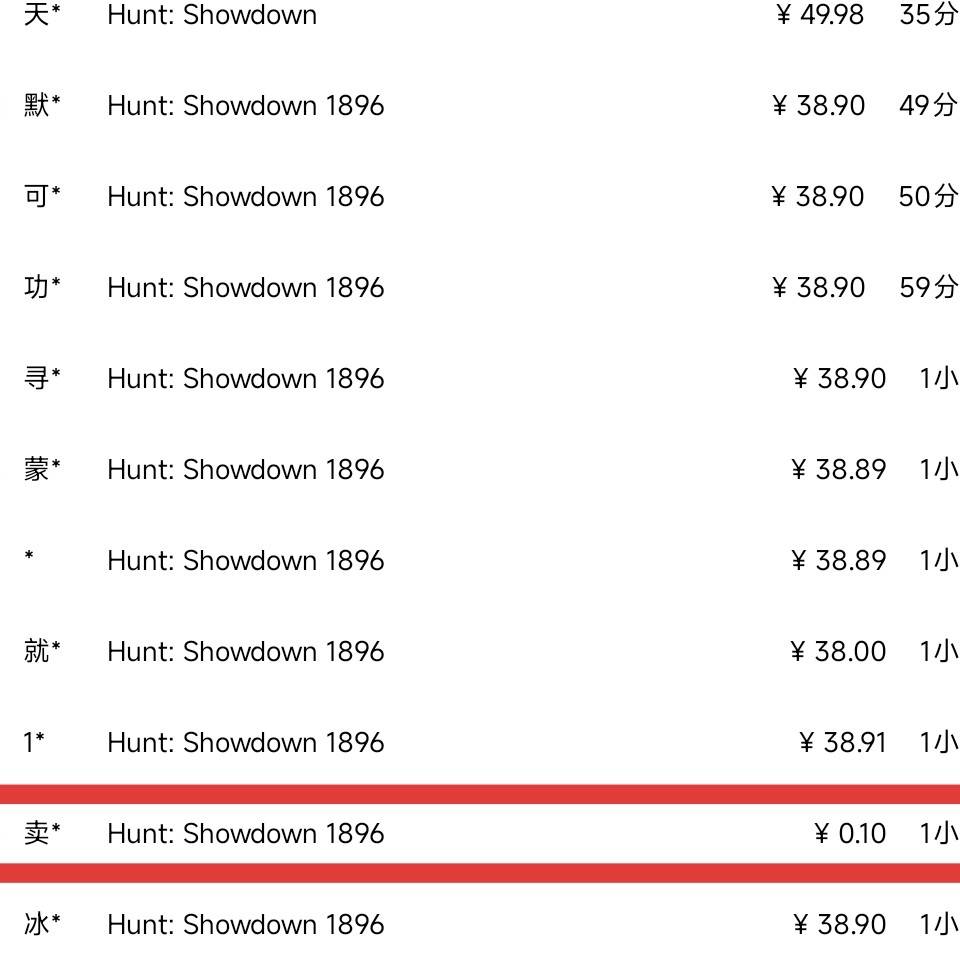Select the seller name 可*

41,197
